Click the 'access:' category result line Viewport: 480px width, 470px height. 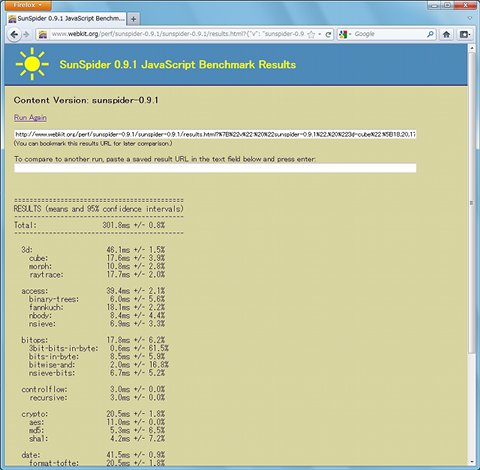(93, 291)
